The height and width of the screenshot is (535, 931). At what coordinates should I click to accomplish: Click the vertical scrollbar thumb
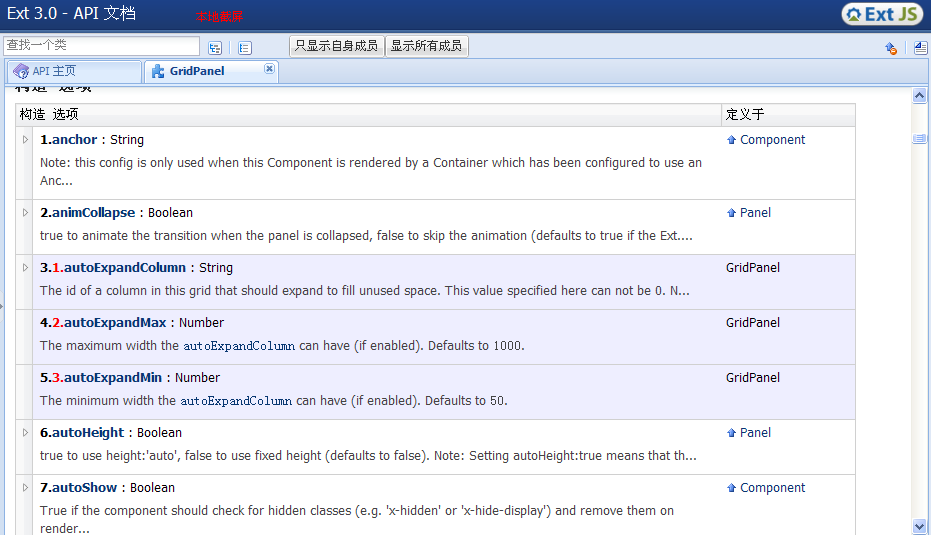click(919, 139)
